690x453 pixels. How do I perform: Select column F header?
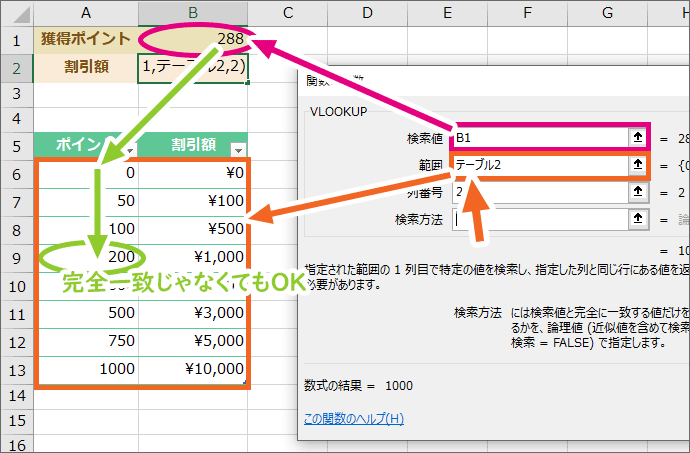[x=528, y=13]
